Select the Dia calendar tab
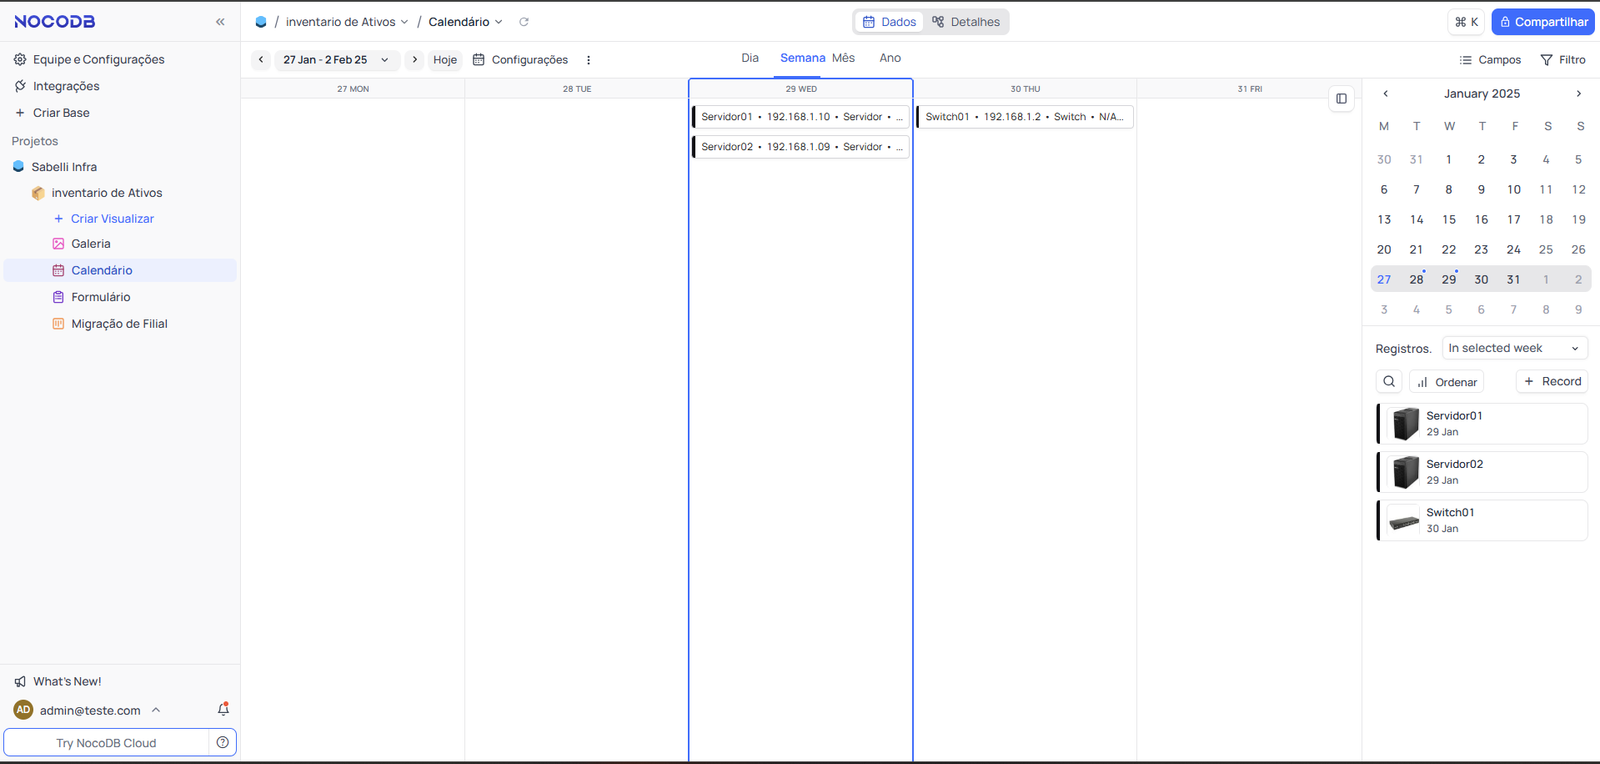The image size is (1600, 764). [750, 58]
